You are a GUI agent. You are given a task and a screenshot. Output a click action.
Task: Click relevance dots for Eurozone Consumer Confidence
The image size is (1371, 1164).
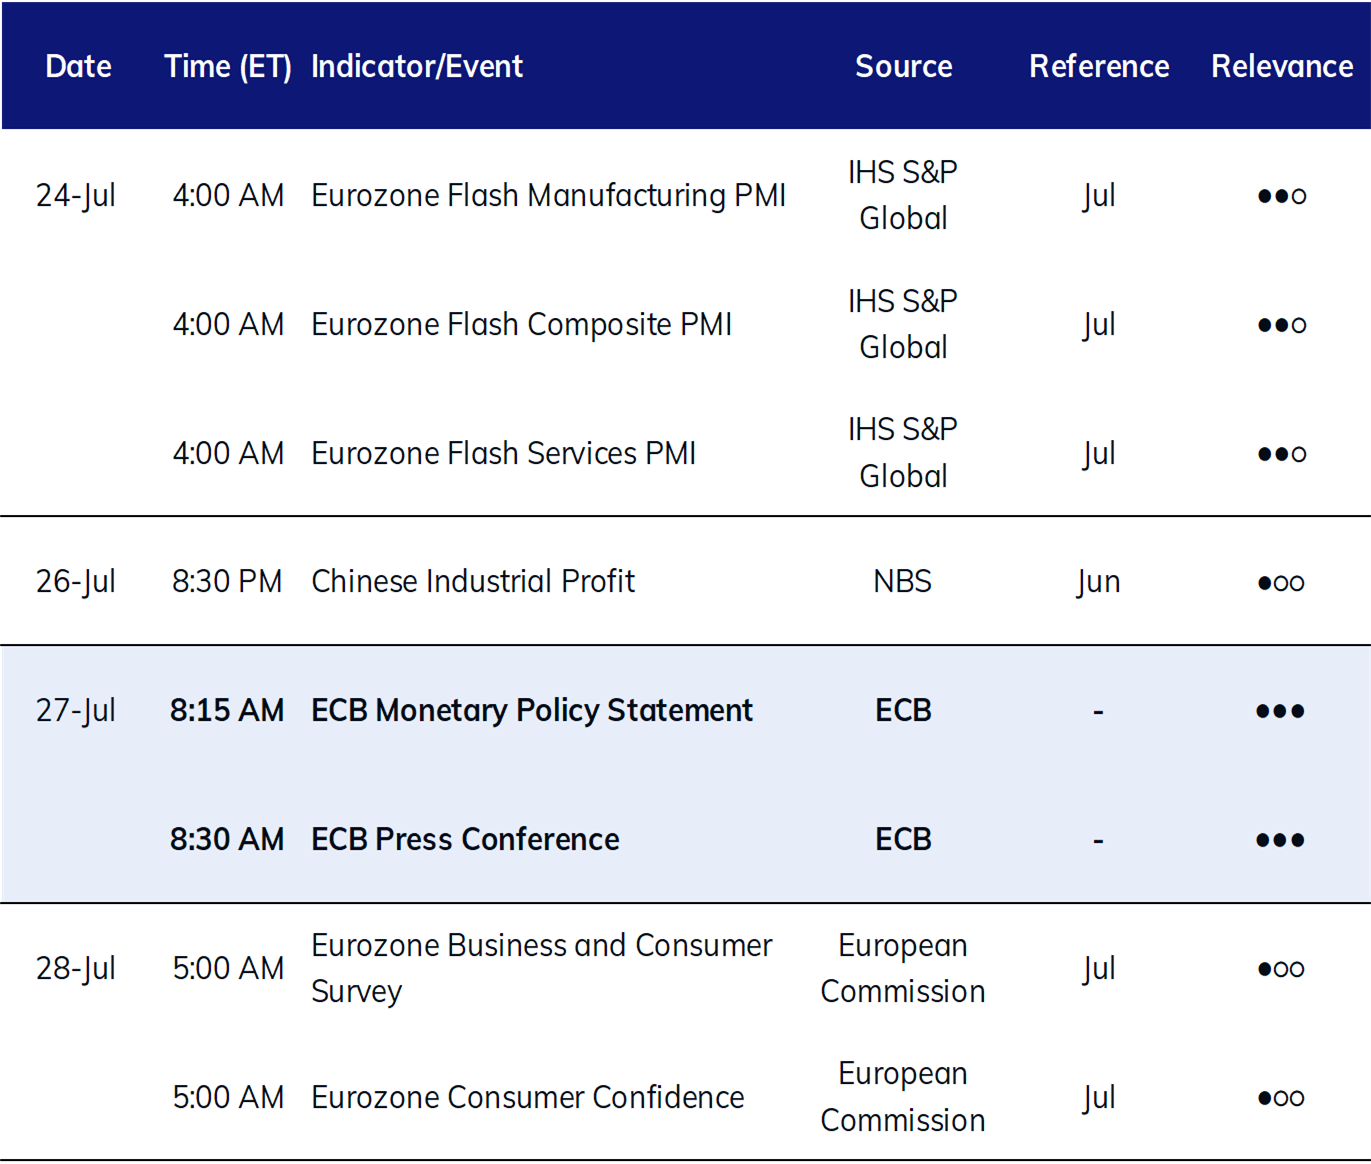tap(1282, 1098)
